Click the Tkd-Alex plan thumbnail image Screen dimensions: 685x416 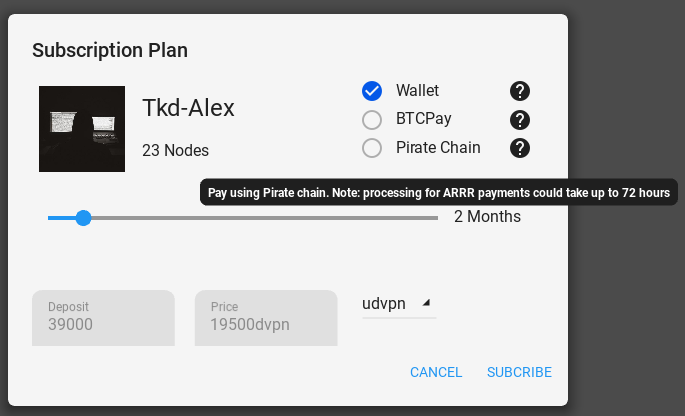point(82,129)
